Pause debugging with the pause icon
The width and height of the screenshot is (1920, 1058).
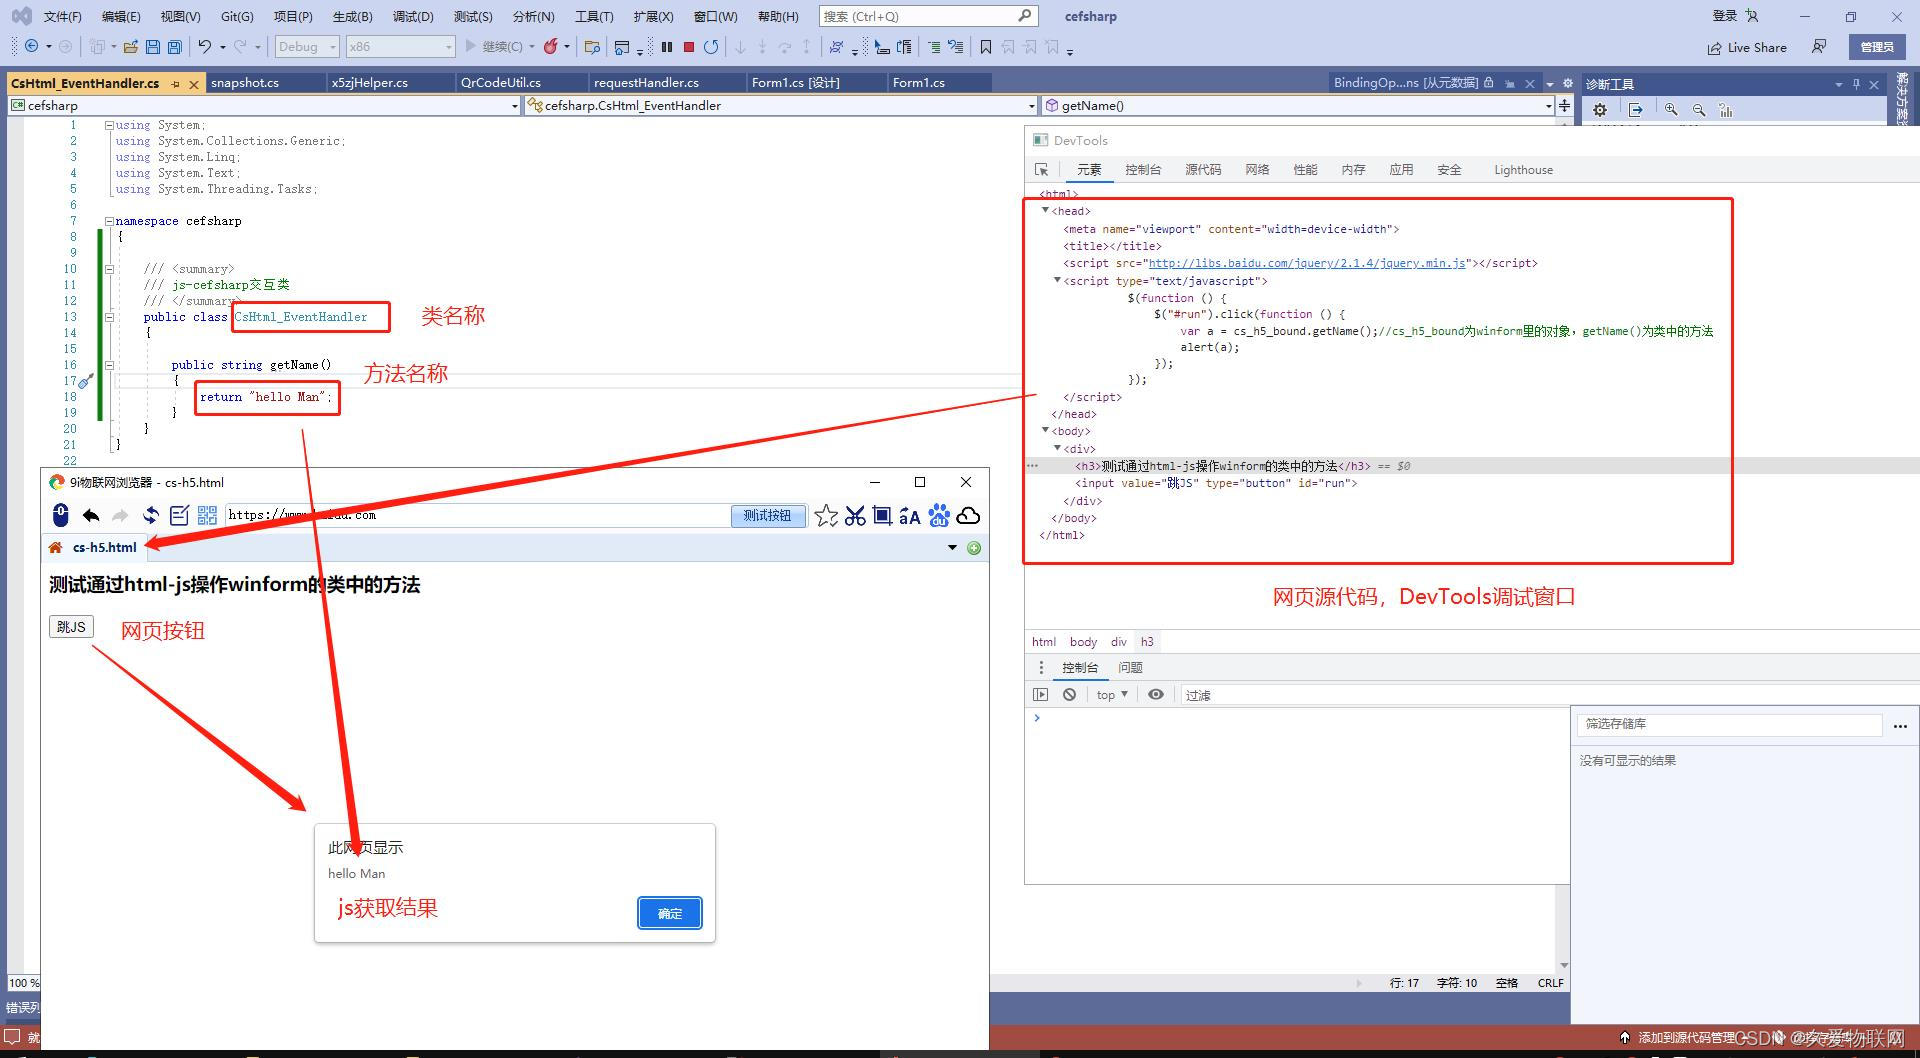(667, 46)
